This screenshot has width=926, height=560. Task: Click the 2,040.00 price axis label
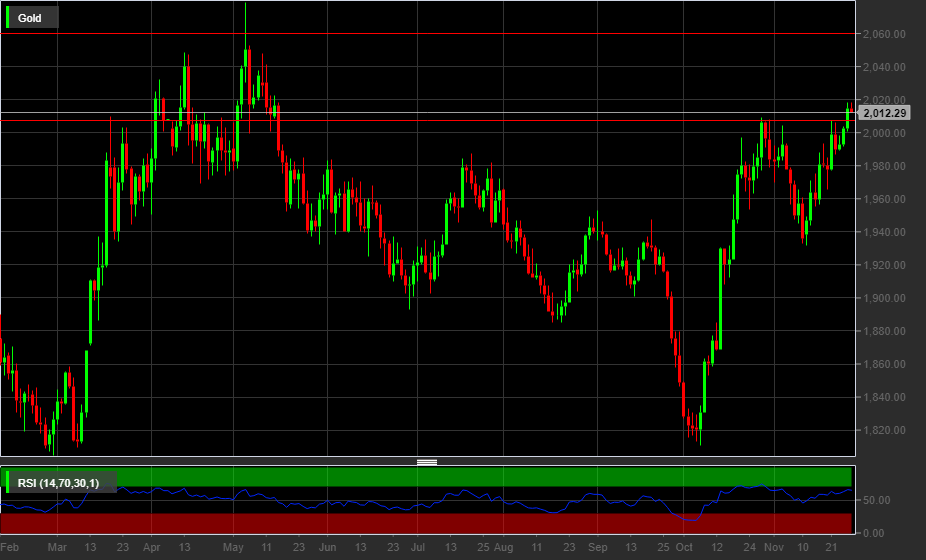pos(884,67)
